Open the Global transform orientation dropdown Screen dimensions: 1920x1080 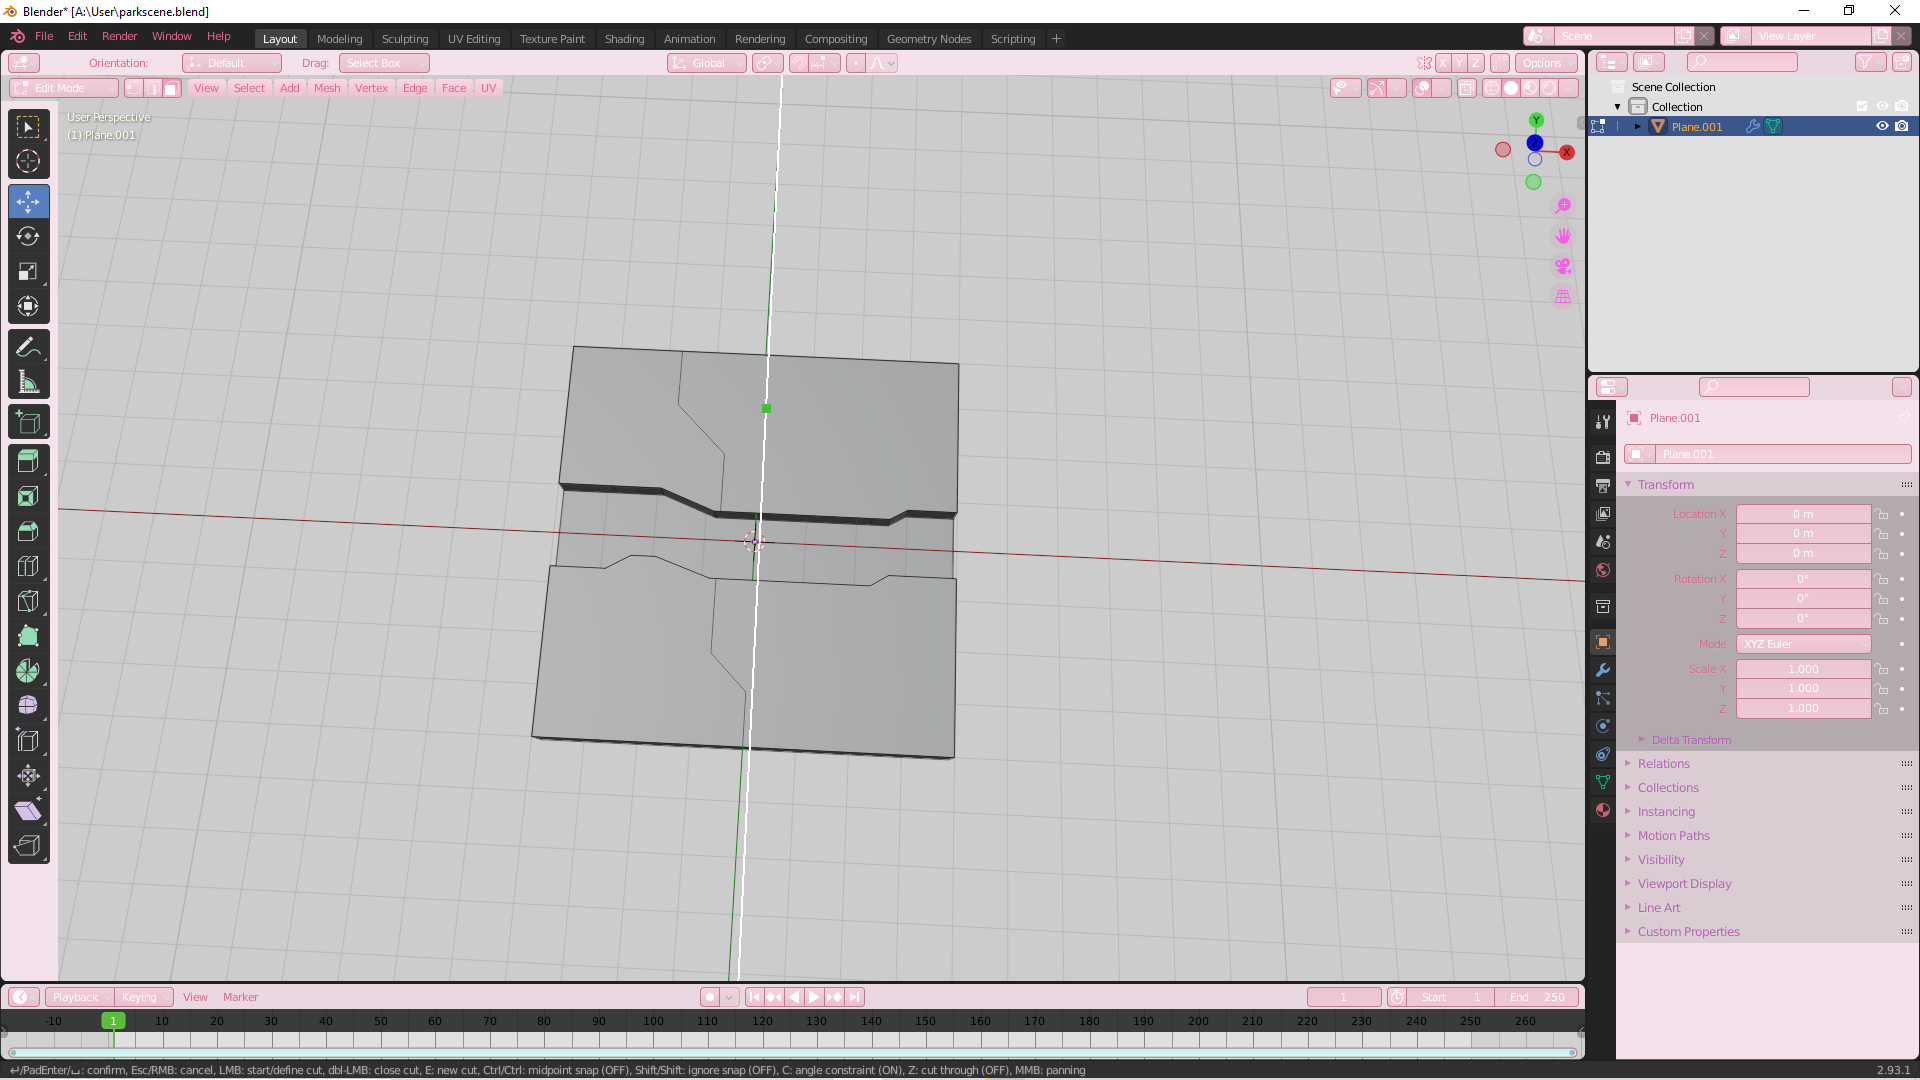[x=707, y=63]
